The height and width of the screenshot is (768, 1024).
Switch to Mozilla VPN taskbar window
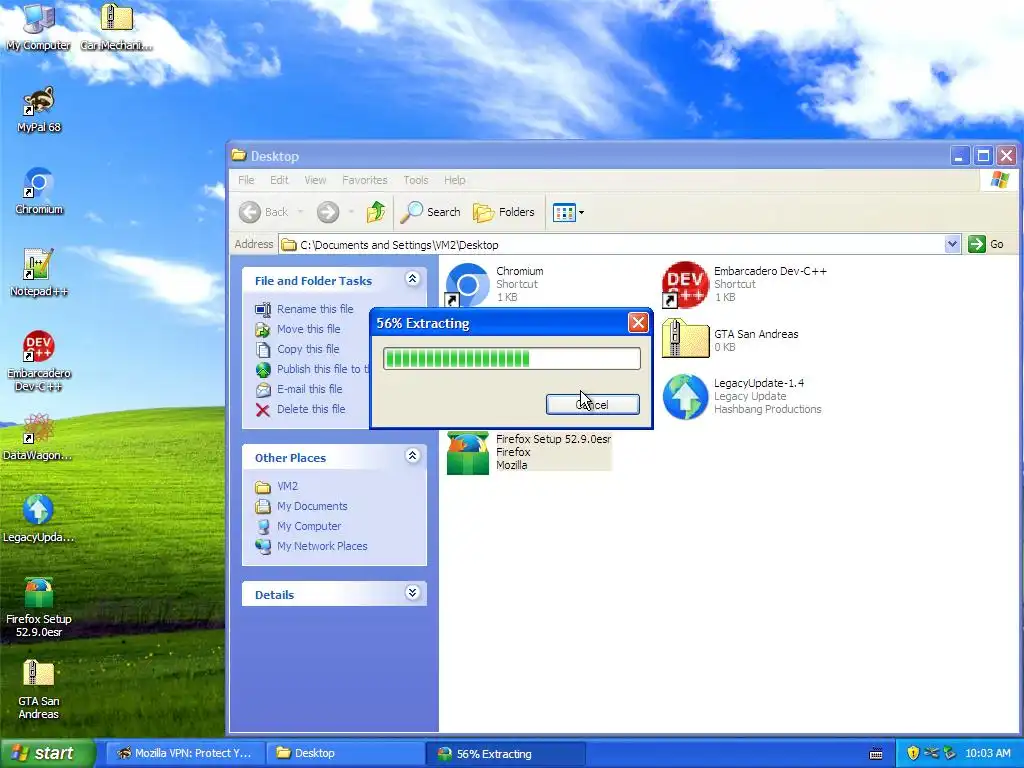pyautogui.click(x=185, y=753)
